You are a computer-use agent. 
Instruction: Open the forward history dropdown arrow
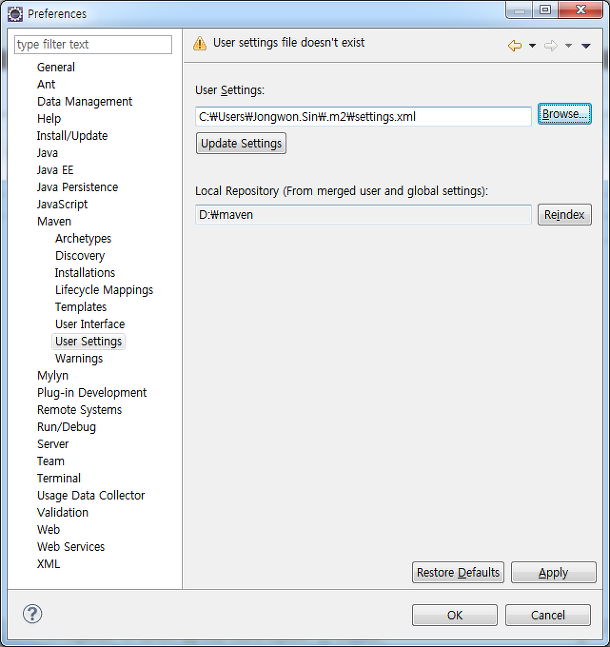coord(568,46)
